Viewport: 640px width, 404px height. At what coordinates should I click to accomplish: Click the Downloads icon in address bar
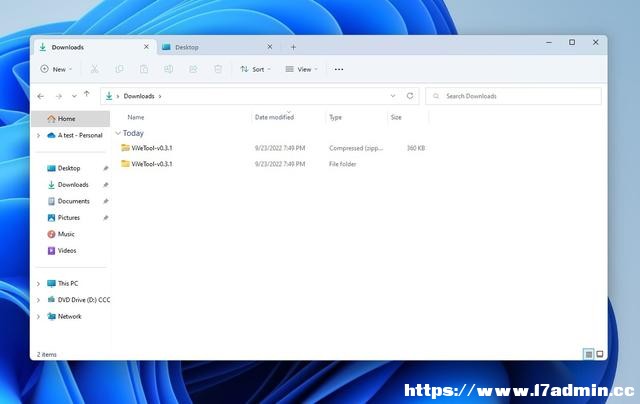109,96
